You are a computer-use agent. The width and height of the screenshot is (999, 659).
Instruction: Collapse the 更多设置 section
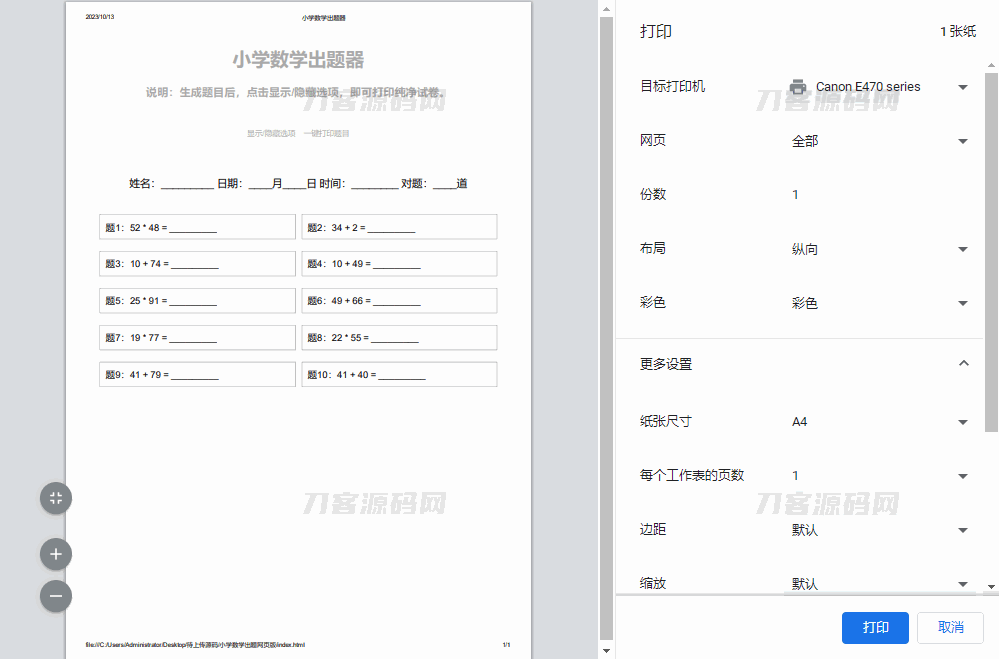tap(963, 364)
